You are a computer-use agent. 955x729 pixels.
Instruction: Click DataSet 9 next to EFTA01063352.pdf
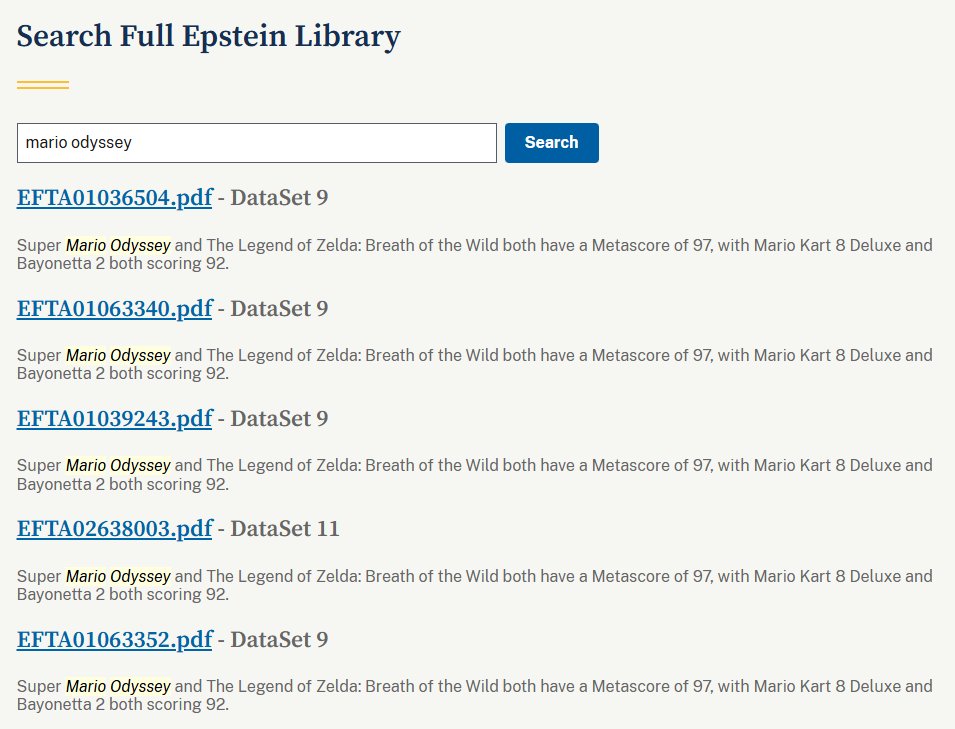(279, 639)
